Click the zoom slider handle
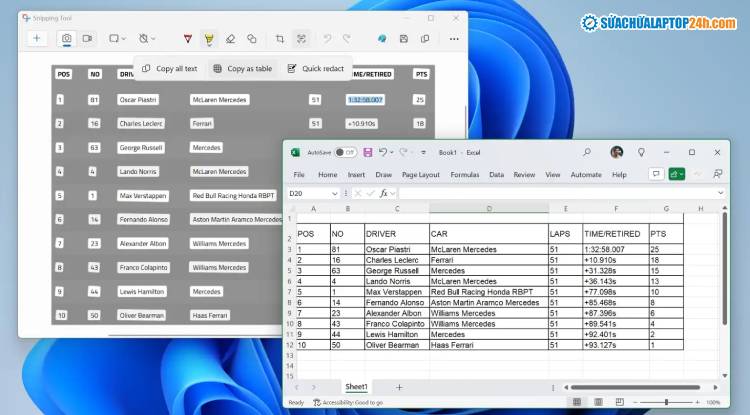The image size is (750, 415). pyautogui.click(x=666, y=402)
